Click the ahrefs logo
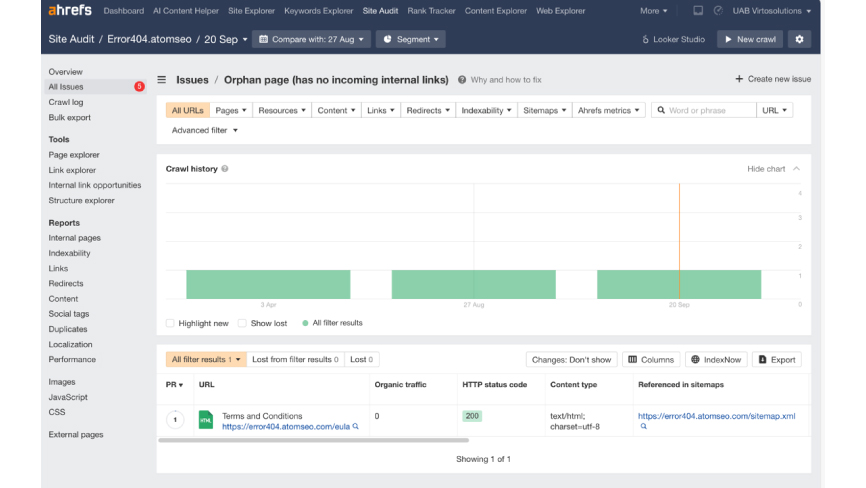The image size is (866, 488). [x=70, y=10]
